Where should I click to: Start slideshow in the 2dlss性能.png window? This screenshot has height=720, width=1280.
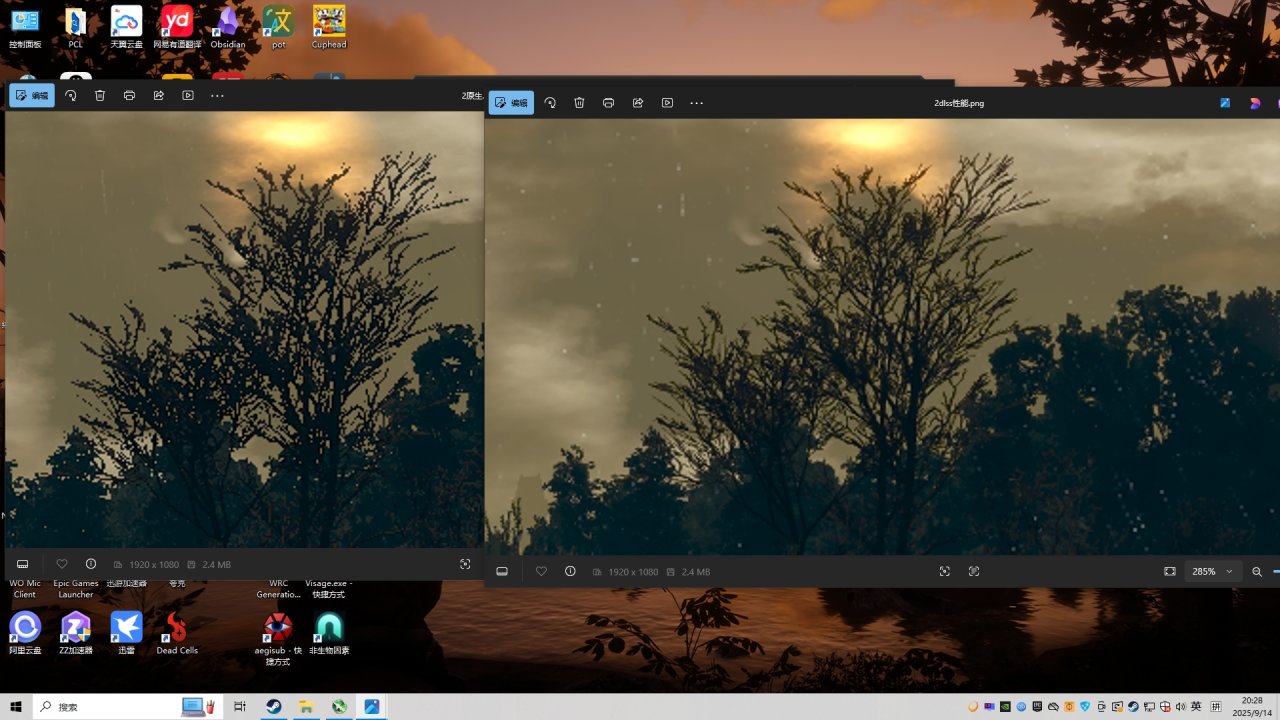[x=667, y=103]
